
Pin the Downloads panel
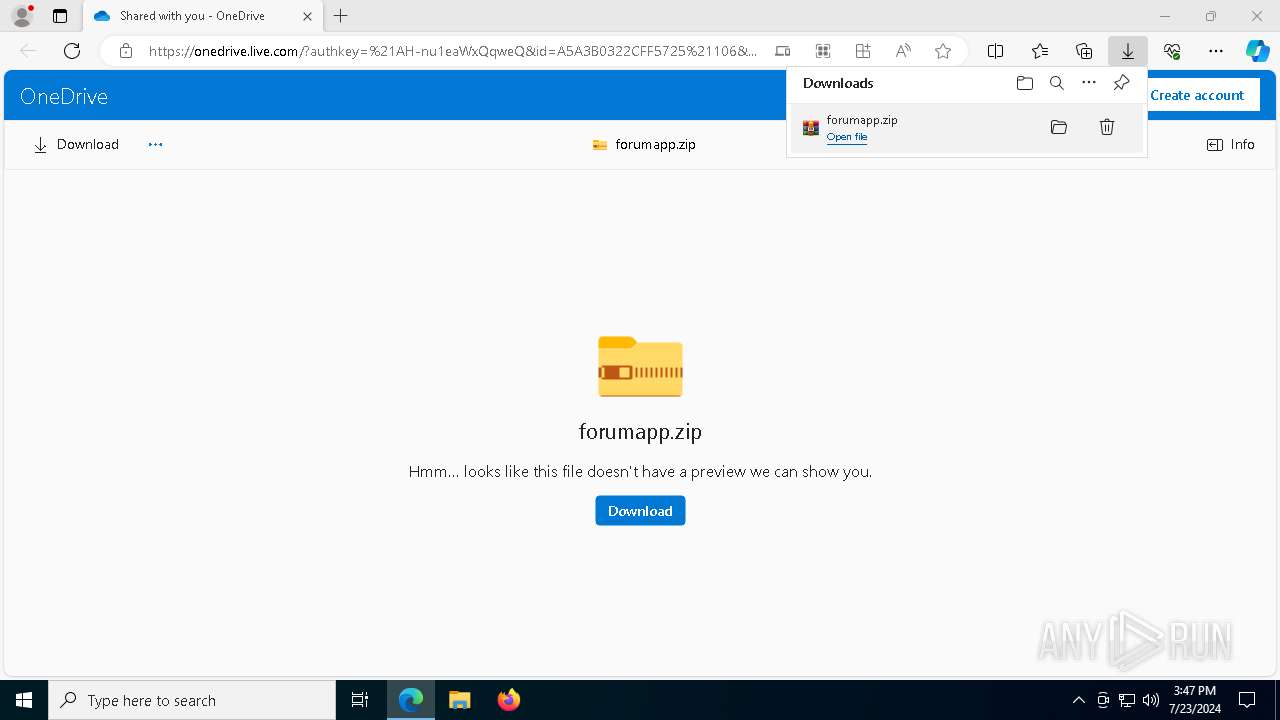point(1121,83)
